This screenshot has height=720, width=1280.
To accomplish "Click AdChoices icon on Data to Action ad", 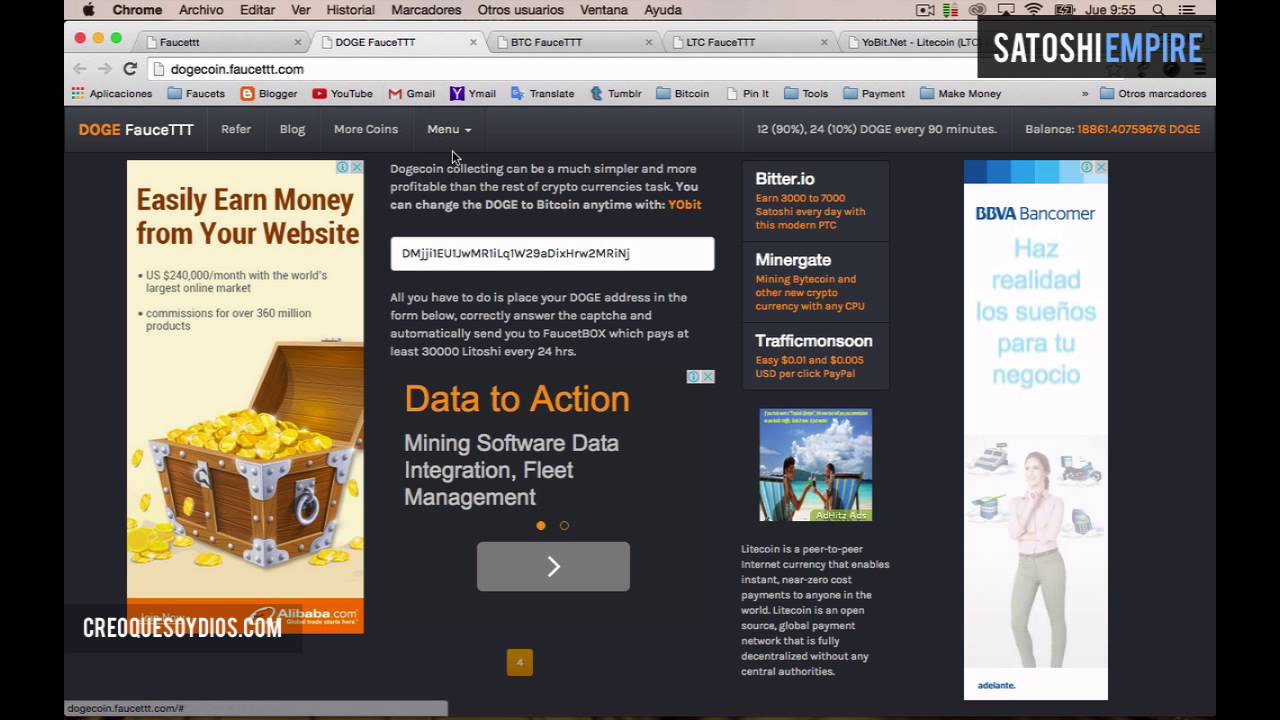I will (x=693, y=377).
